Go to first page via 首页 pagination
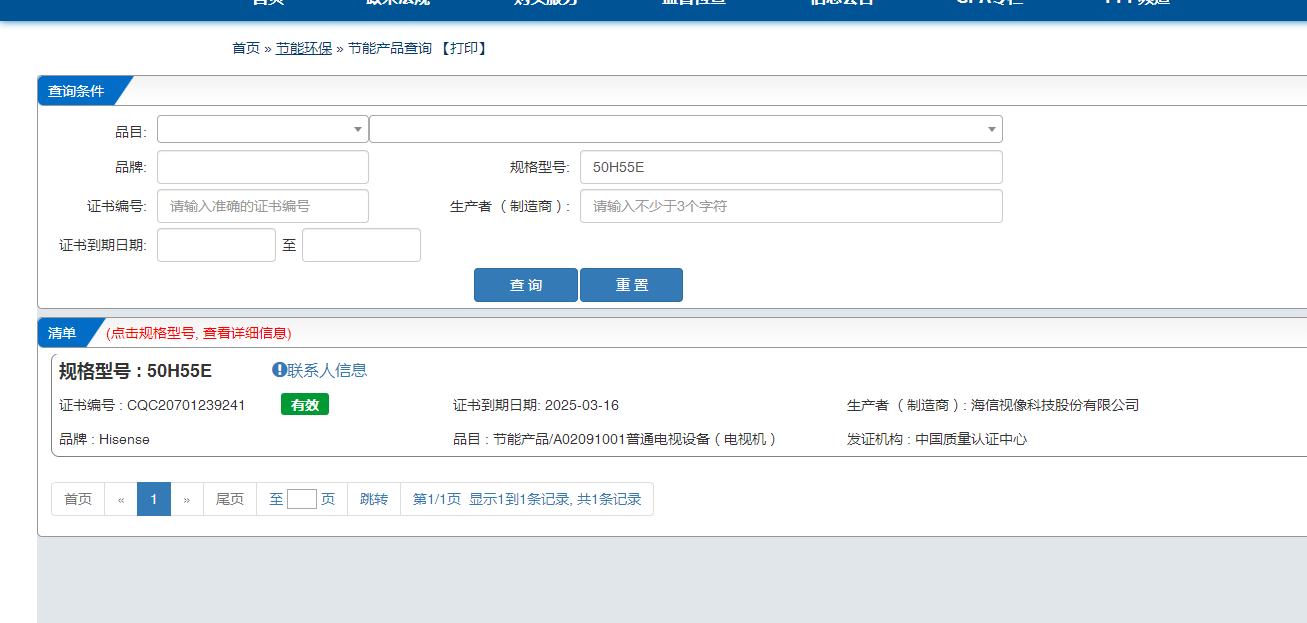1307x623 pixels. tap(78, 499)
